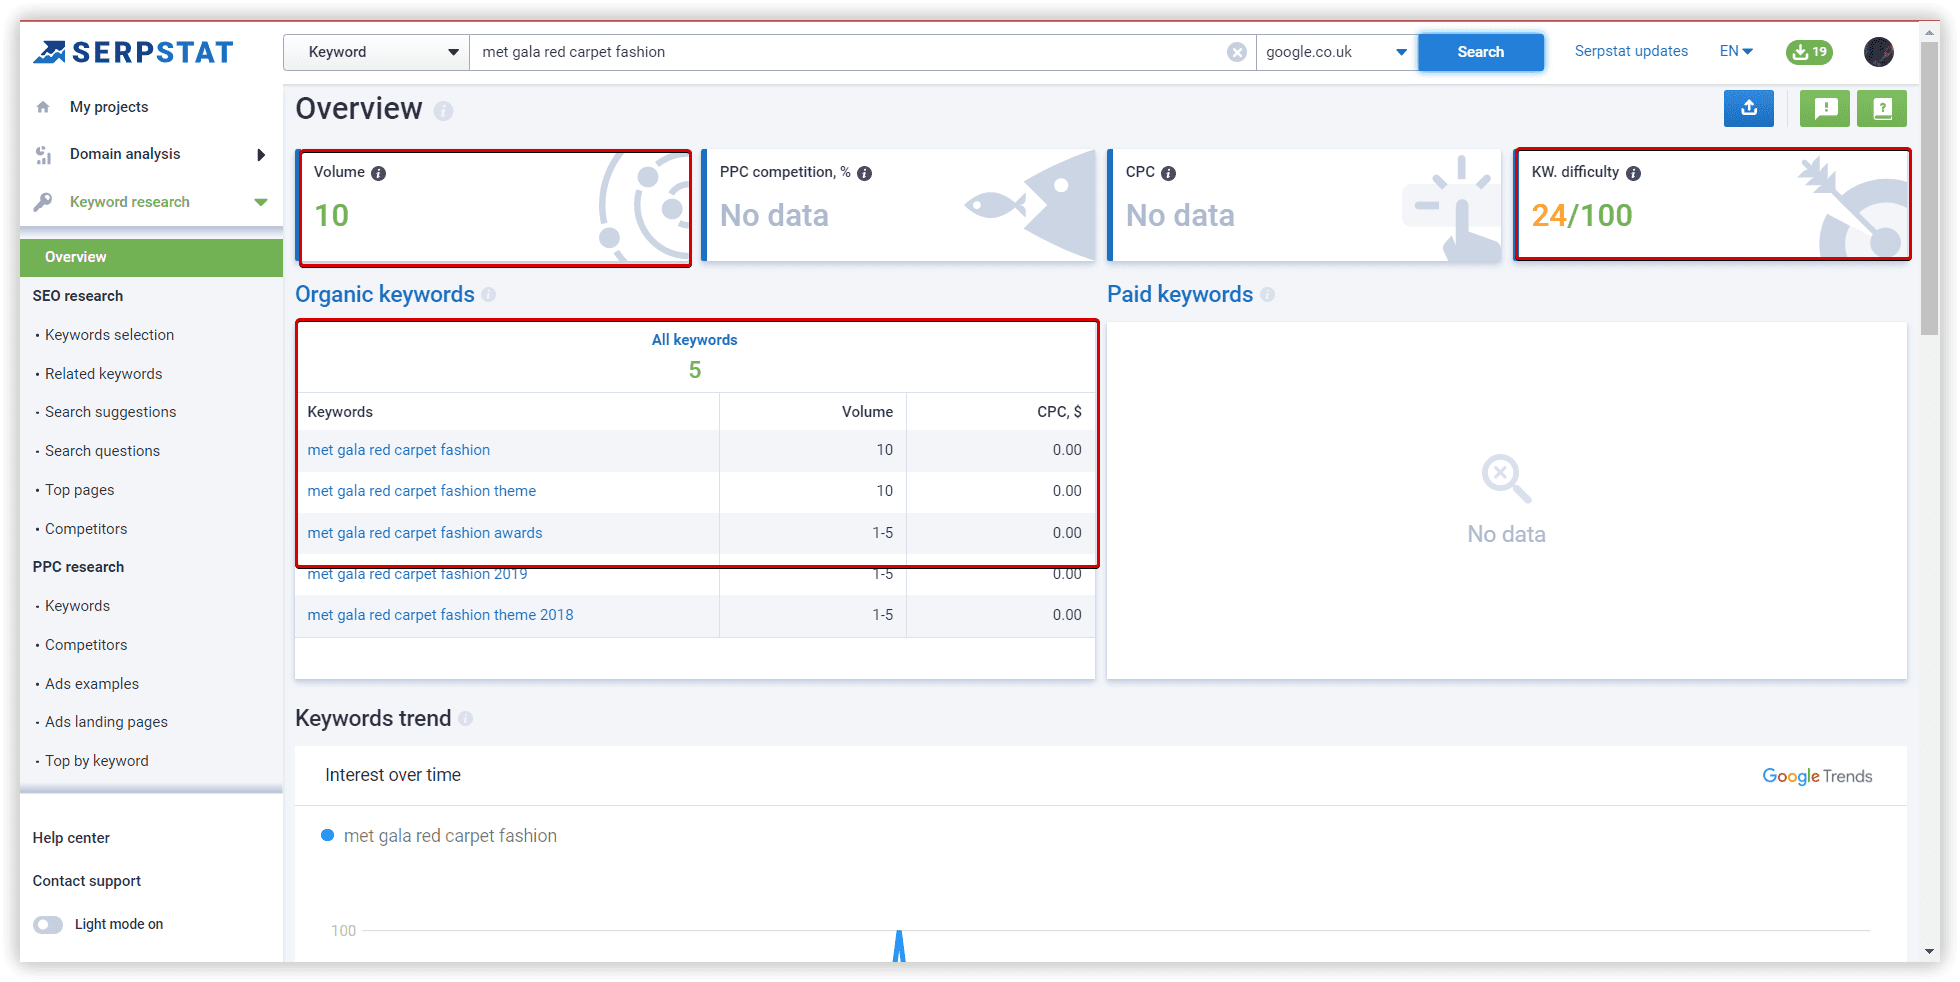Image resolution: width=1960 pixels, height=982 pixels.
Task: Open Keywords under PPC research
Action: click(77, 606)
